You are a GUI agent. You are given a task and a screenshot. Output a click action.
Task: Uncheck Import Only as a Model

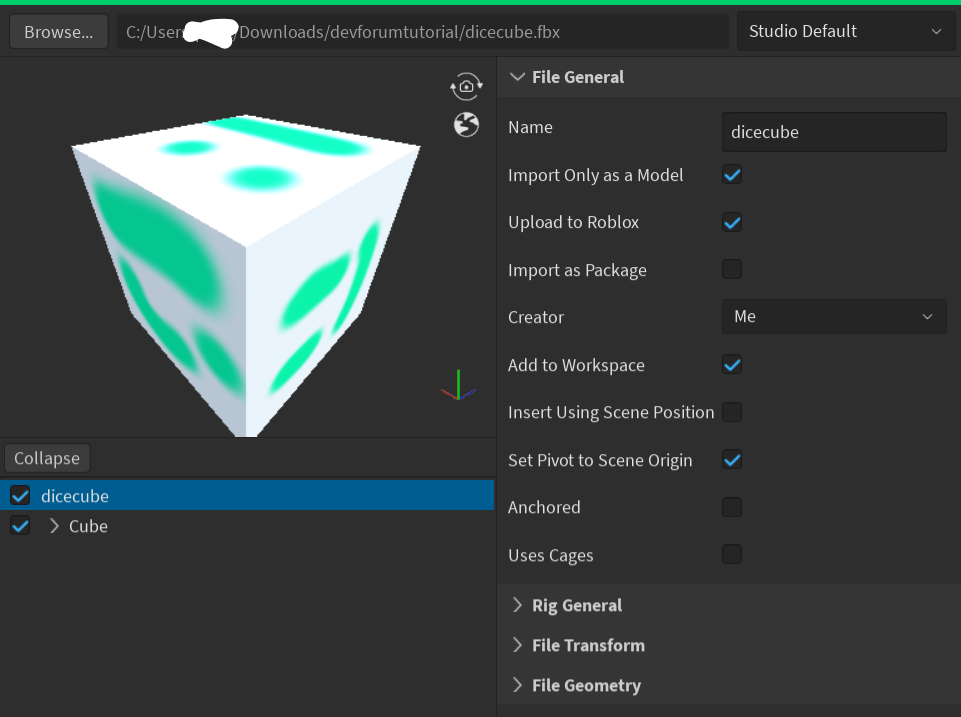[731, 174]
